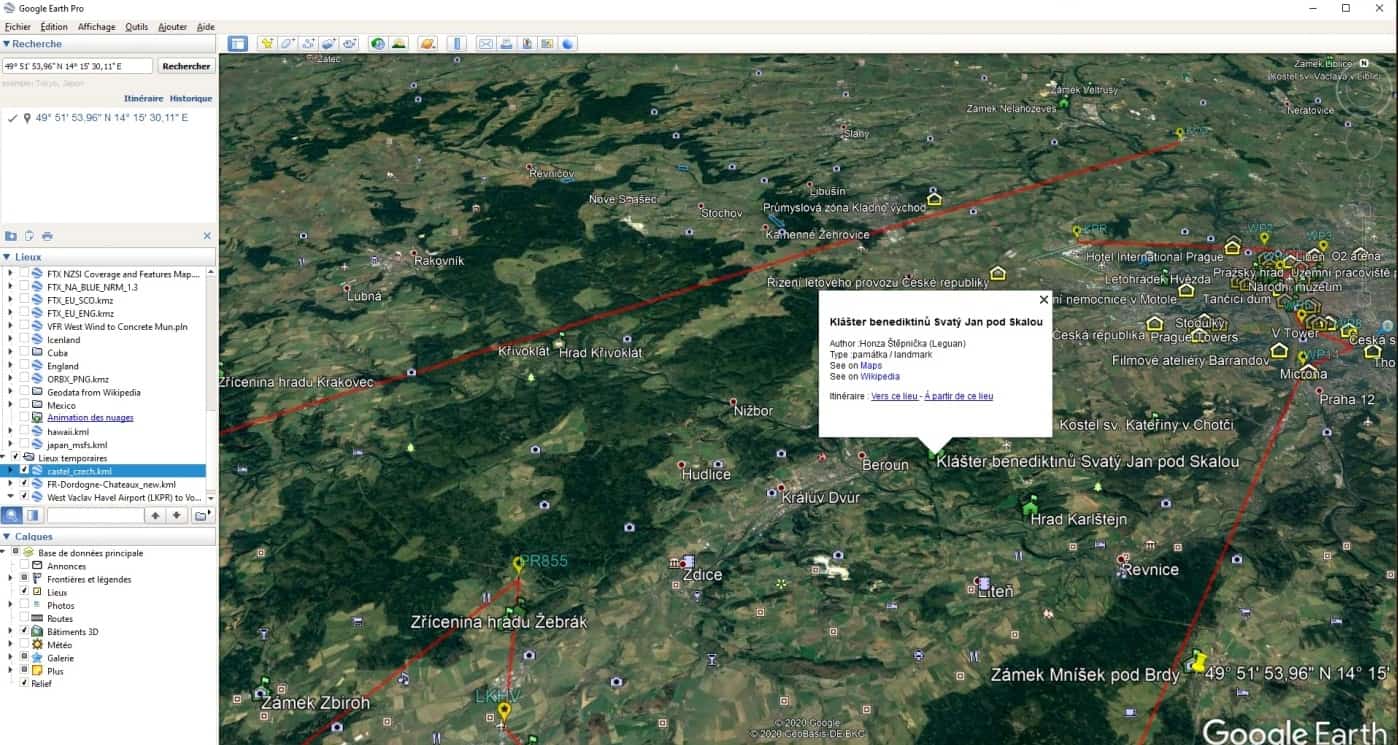Select the ruler measurement tool
Image resolution: width=1398 pixels, height=745 pixels.
click(458, 44)
